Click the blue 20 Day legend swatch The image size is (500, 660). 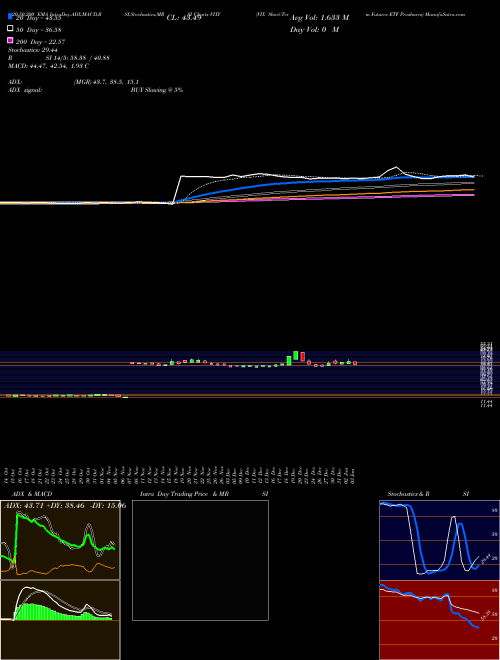pos(10,17)
